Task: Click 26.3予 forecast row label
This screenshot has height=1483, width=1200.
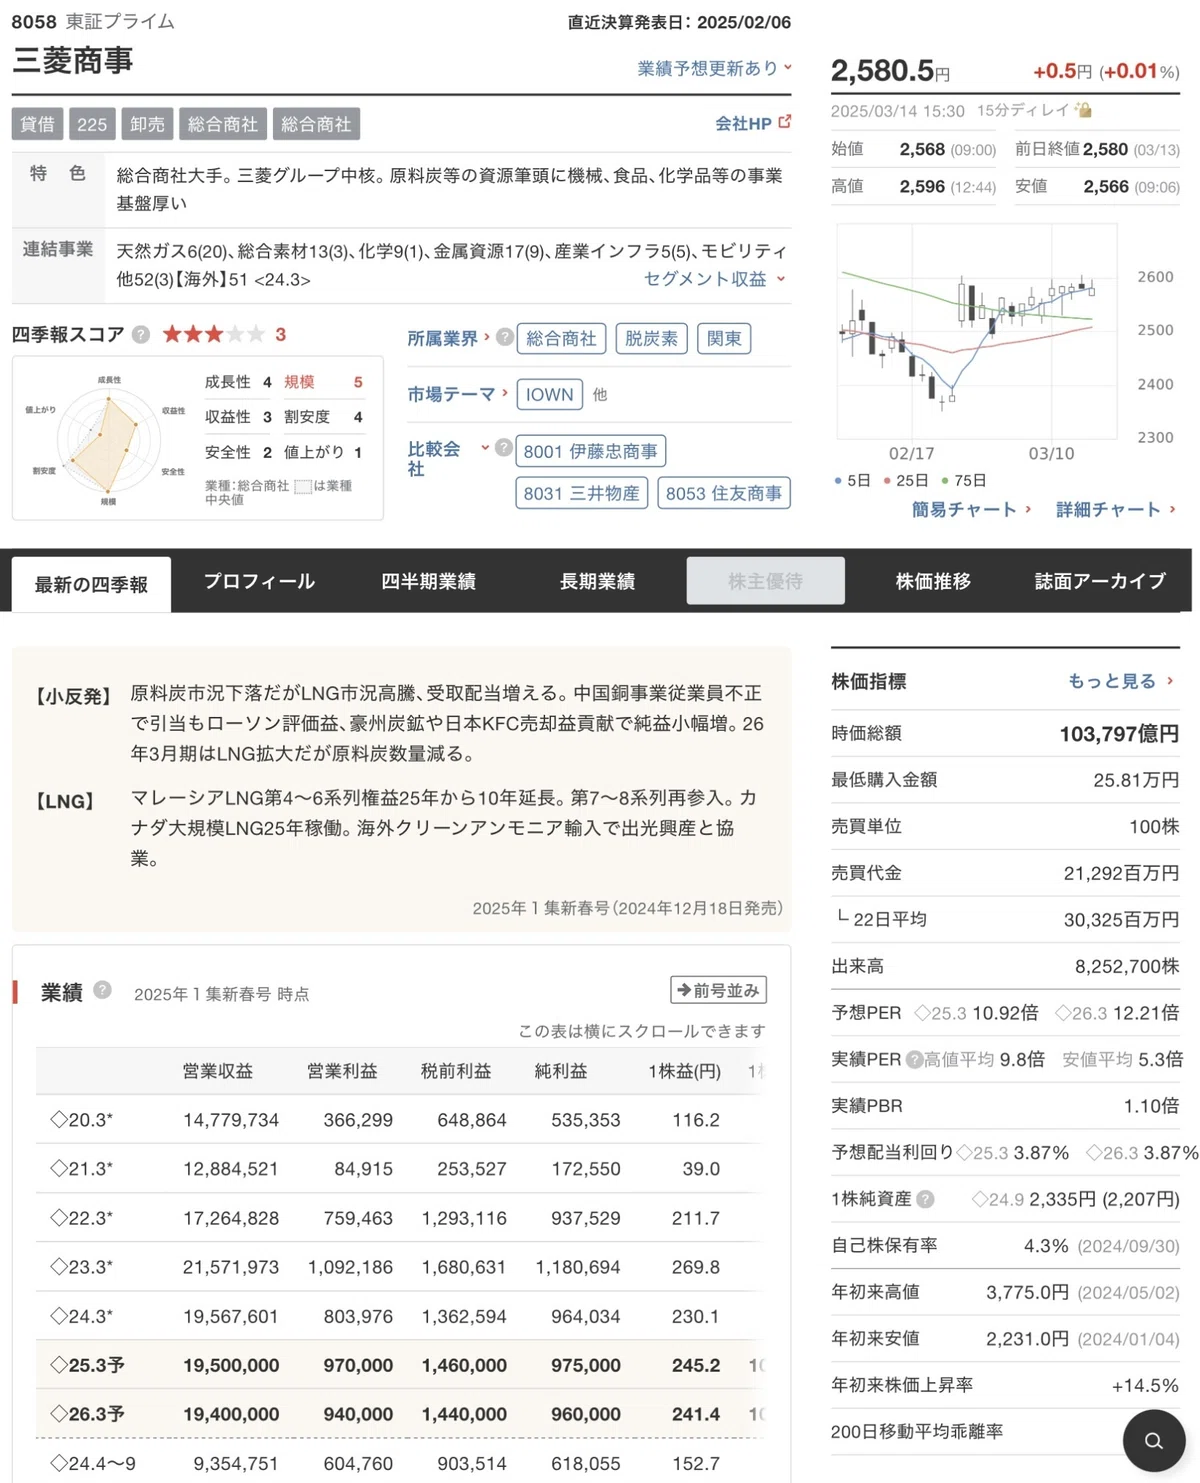Action: [87, 1414]
